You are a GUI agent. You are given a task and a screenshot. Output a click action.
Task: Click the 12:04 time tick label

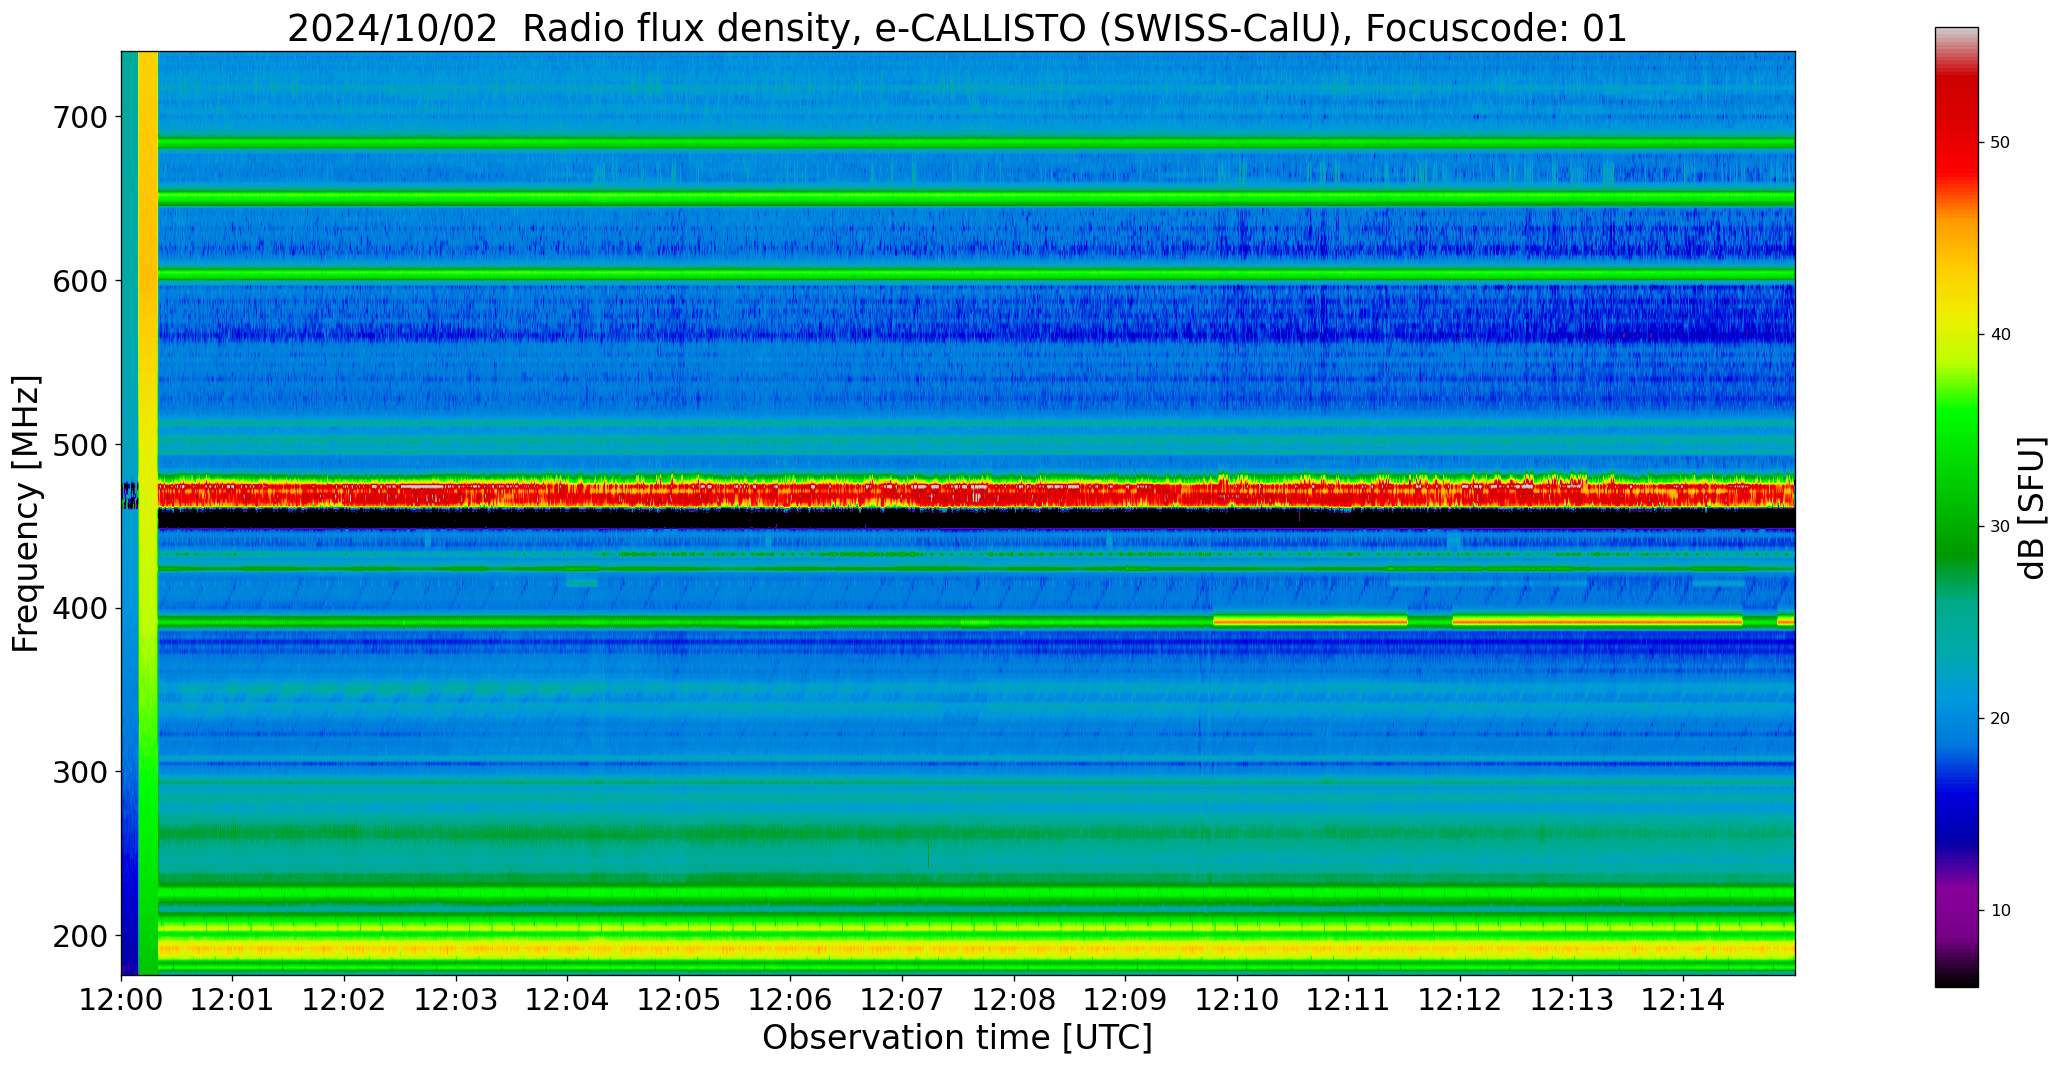click(x=568, y=1000)
